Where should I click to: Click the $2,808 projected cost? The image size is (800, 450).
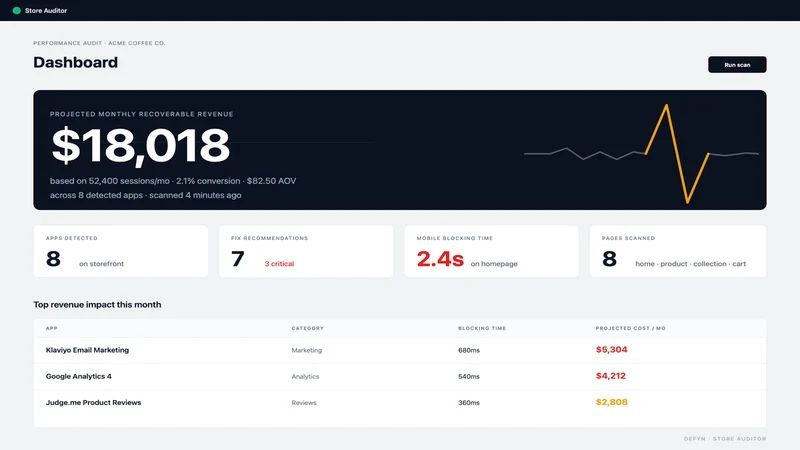611,402
